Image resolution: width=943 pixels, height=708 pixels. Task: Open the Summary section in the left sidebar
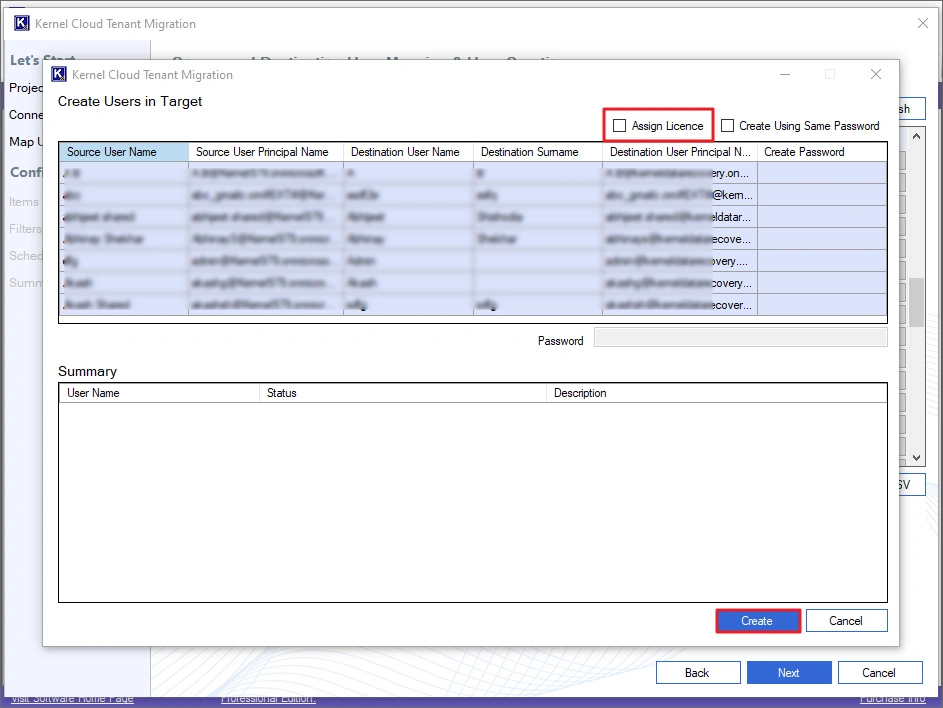tap(27, 283)
